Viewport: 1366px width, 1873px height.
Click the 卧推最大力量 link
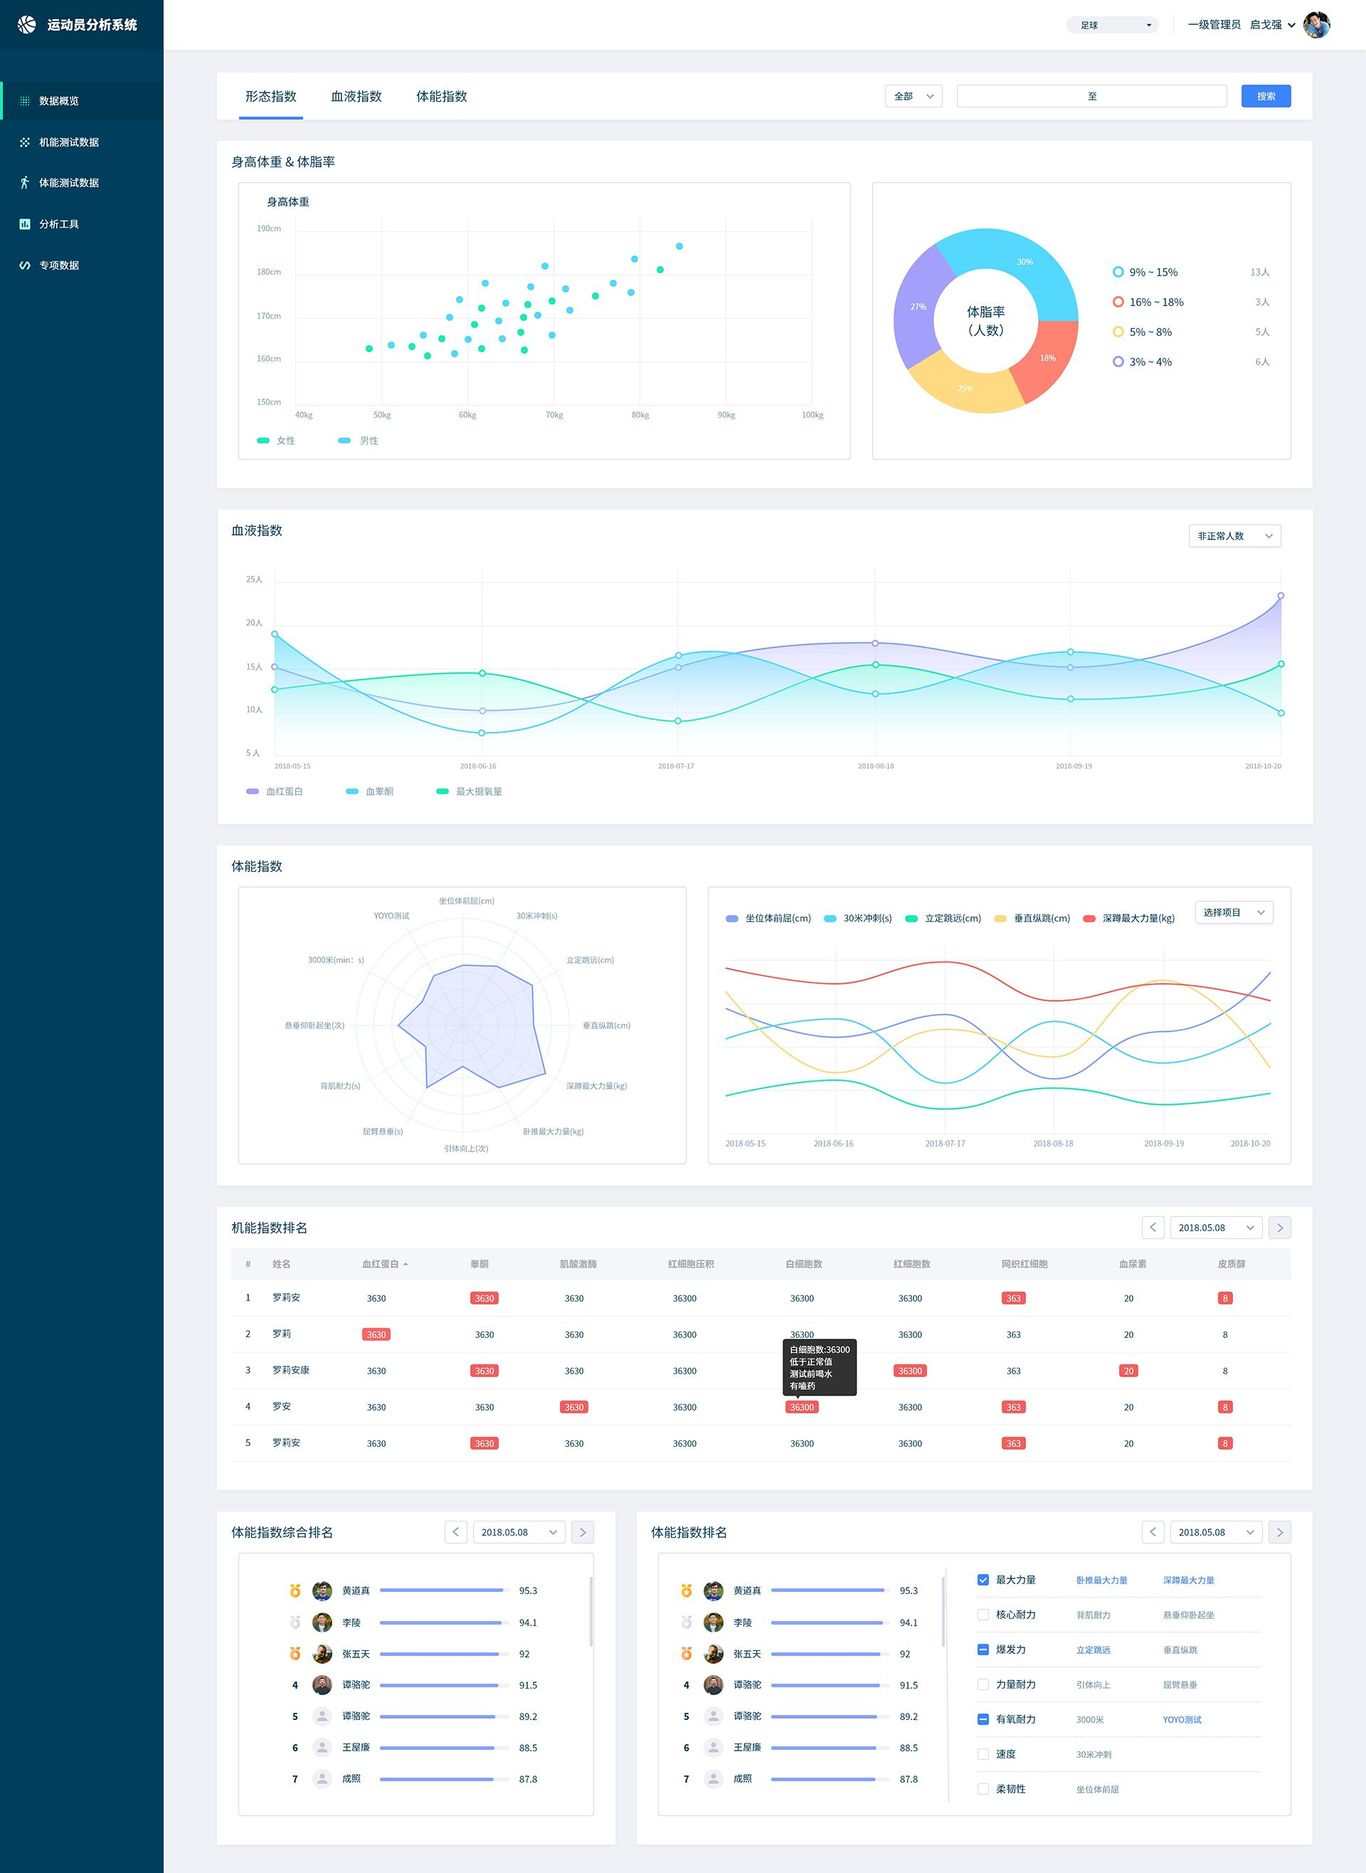pos(1101,1580)
